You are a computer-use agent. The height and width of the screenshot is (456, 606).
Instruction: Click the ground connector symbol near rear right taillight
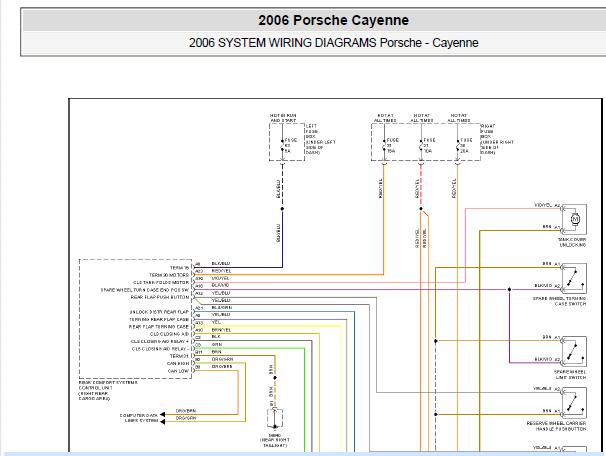[x=275, y=419]
